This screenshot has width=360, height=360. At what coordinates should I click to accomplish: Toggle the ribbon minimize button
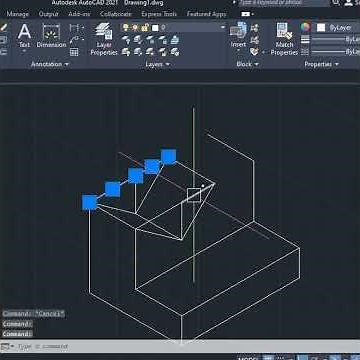245,14
